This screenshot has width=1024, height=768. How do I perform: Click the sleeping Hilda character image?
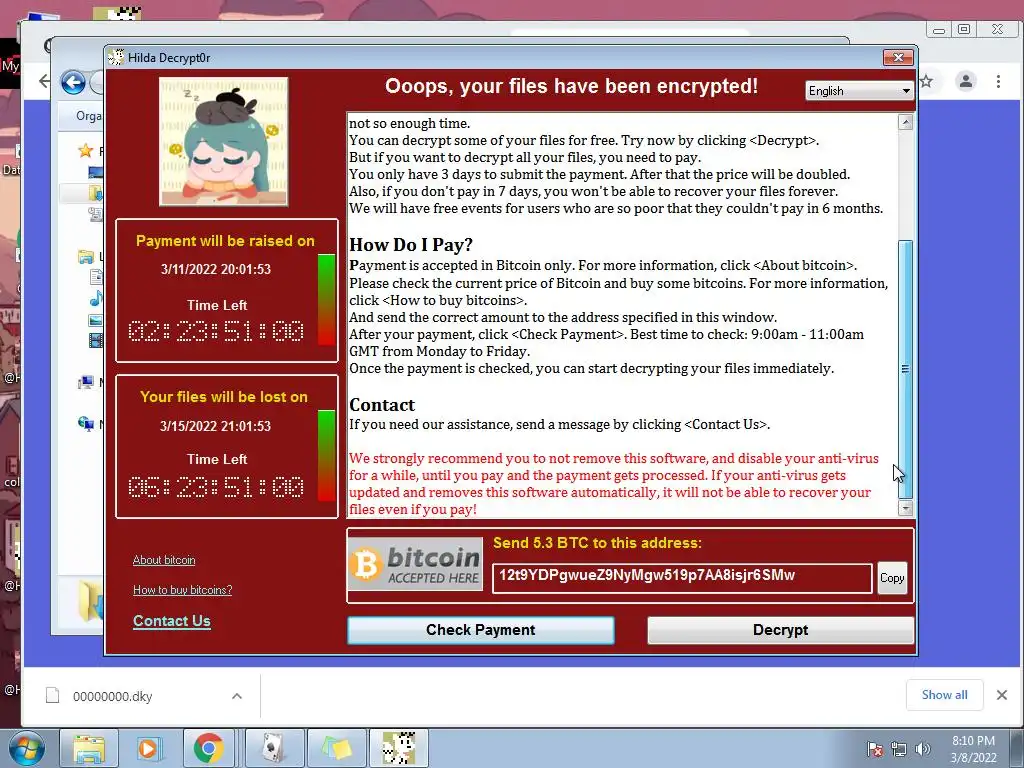[x=223, y=142]
